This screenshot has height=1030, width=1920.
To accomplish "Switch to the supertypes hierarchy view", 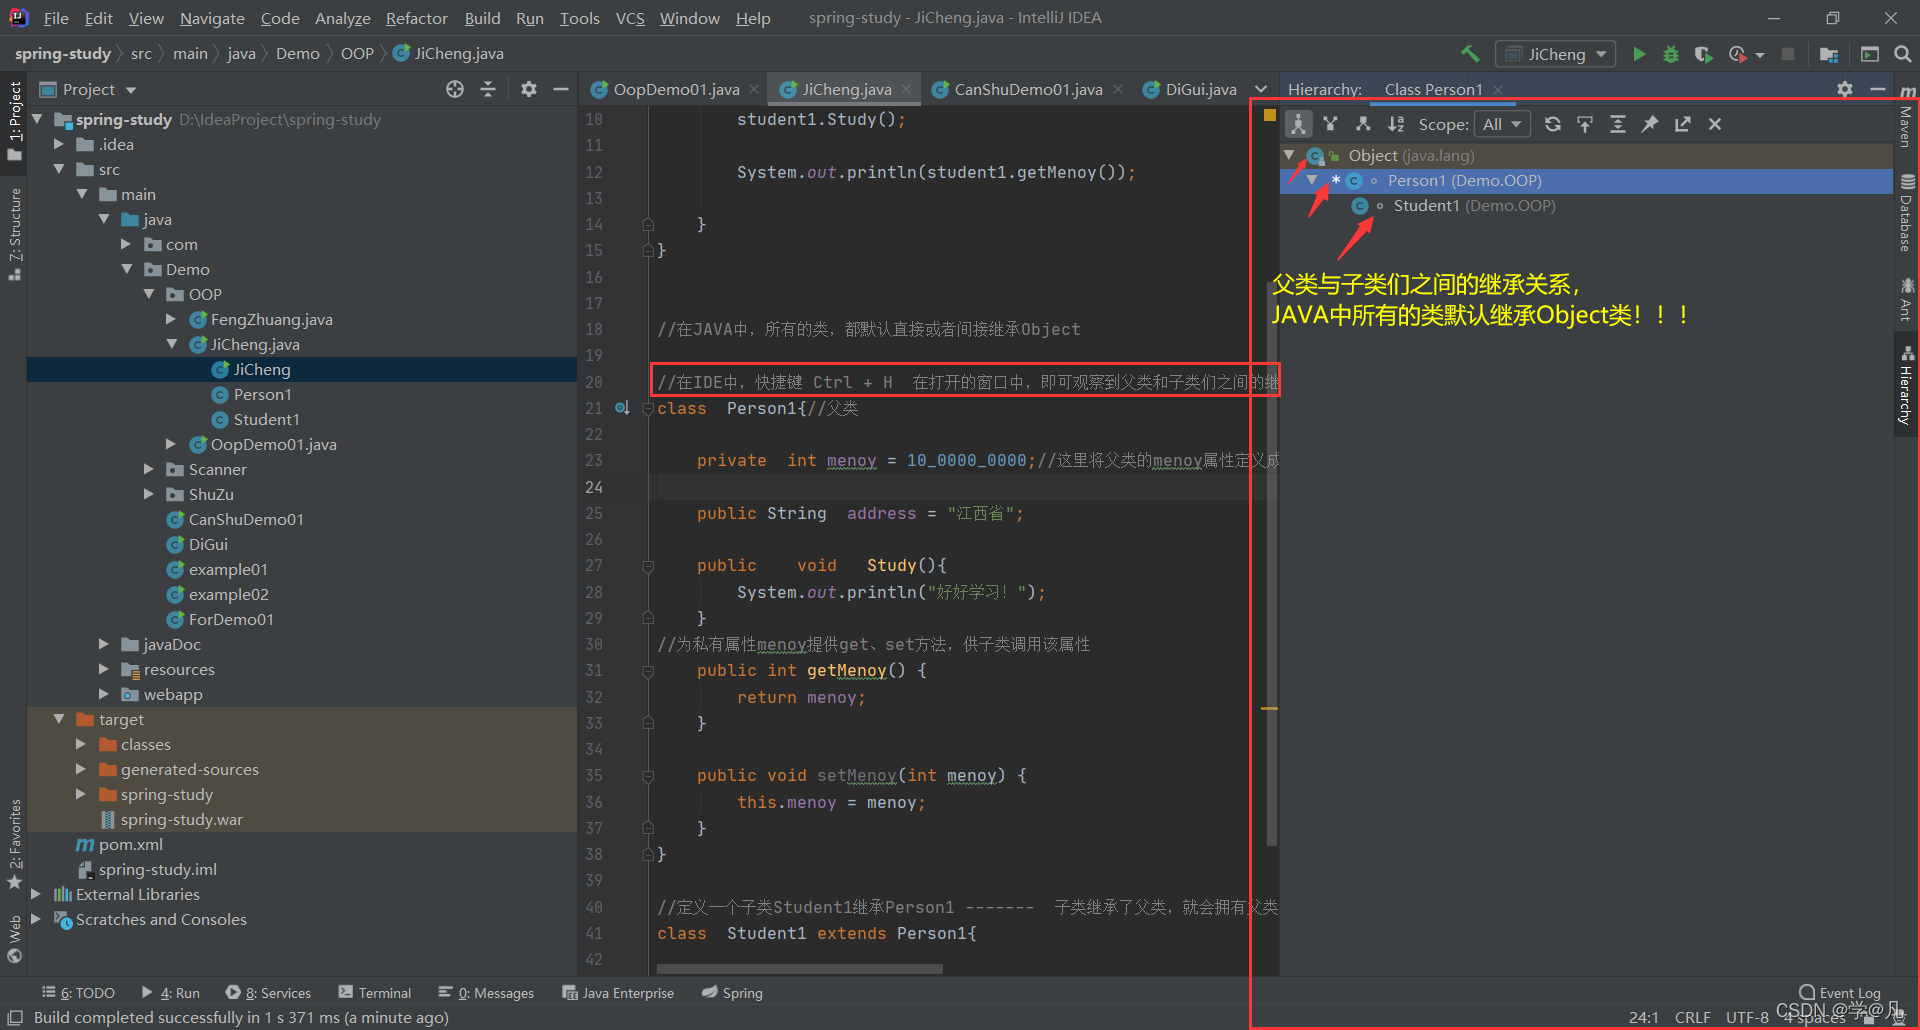I will point(1330,124).
